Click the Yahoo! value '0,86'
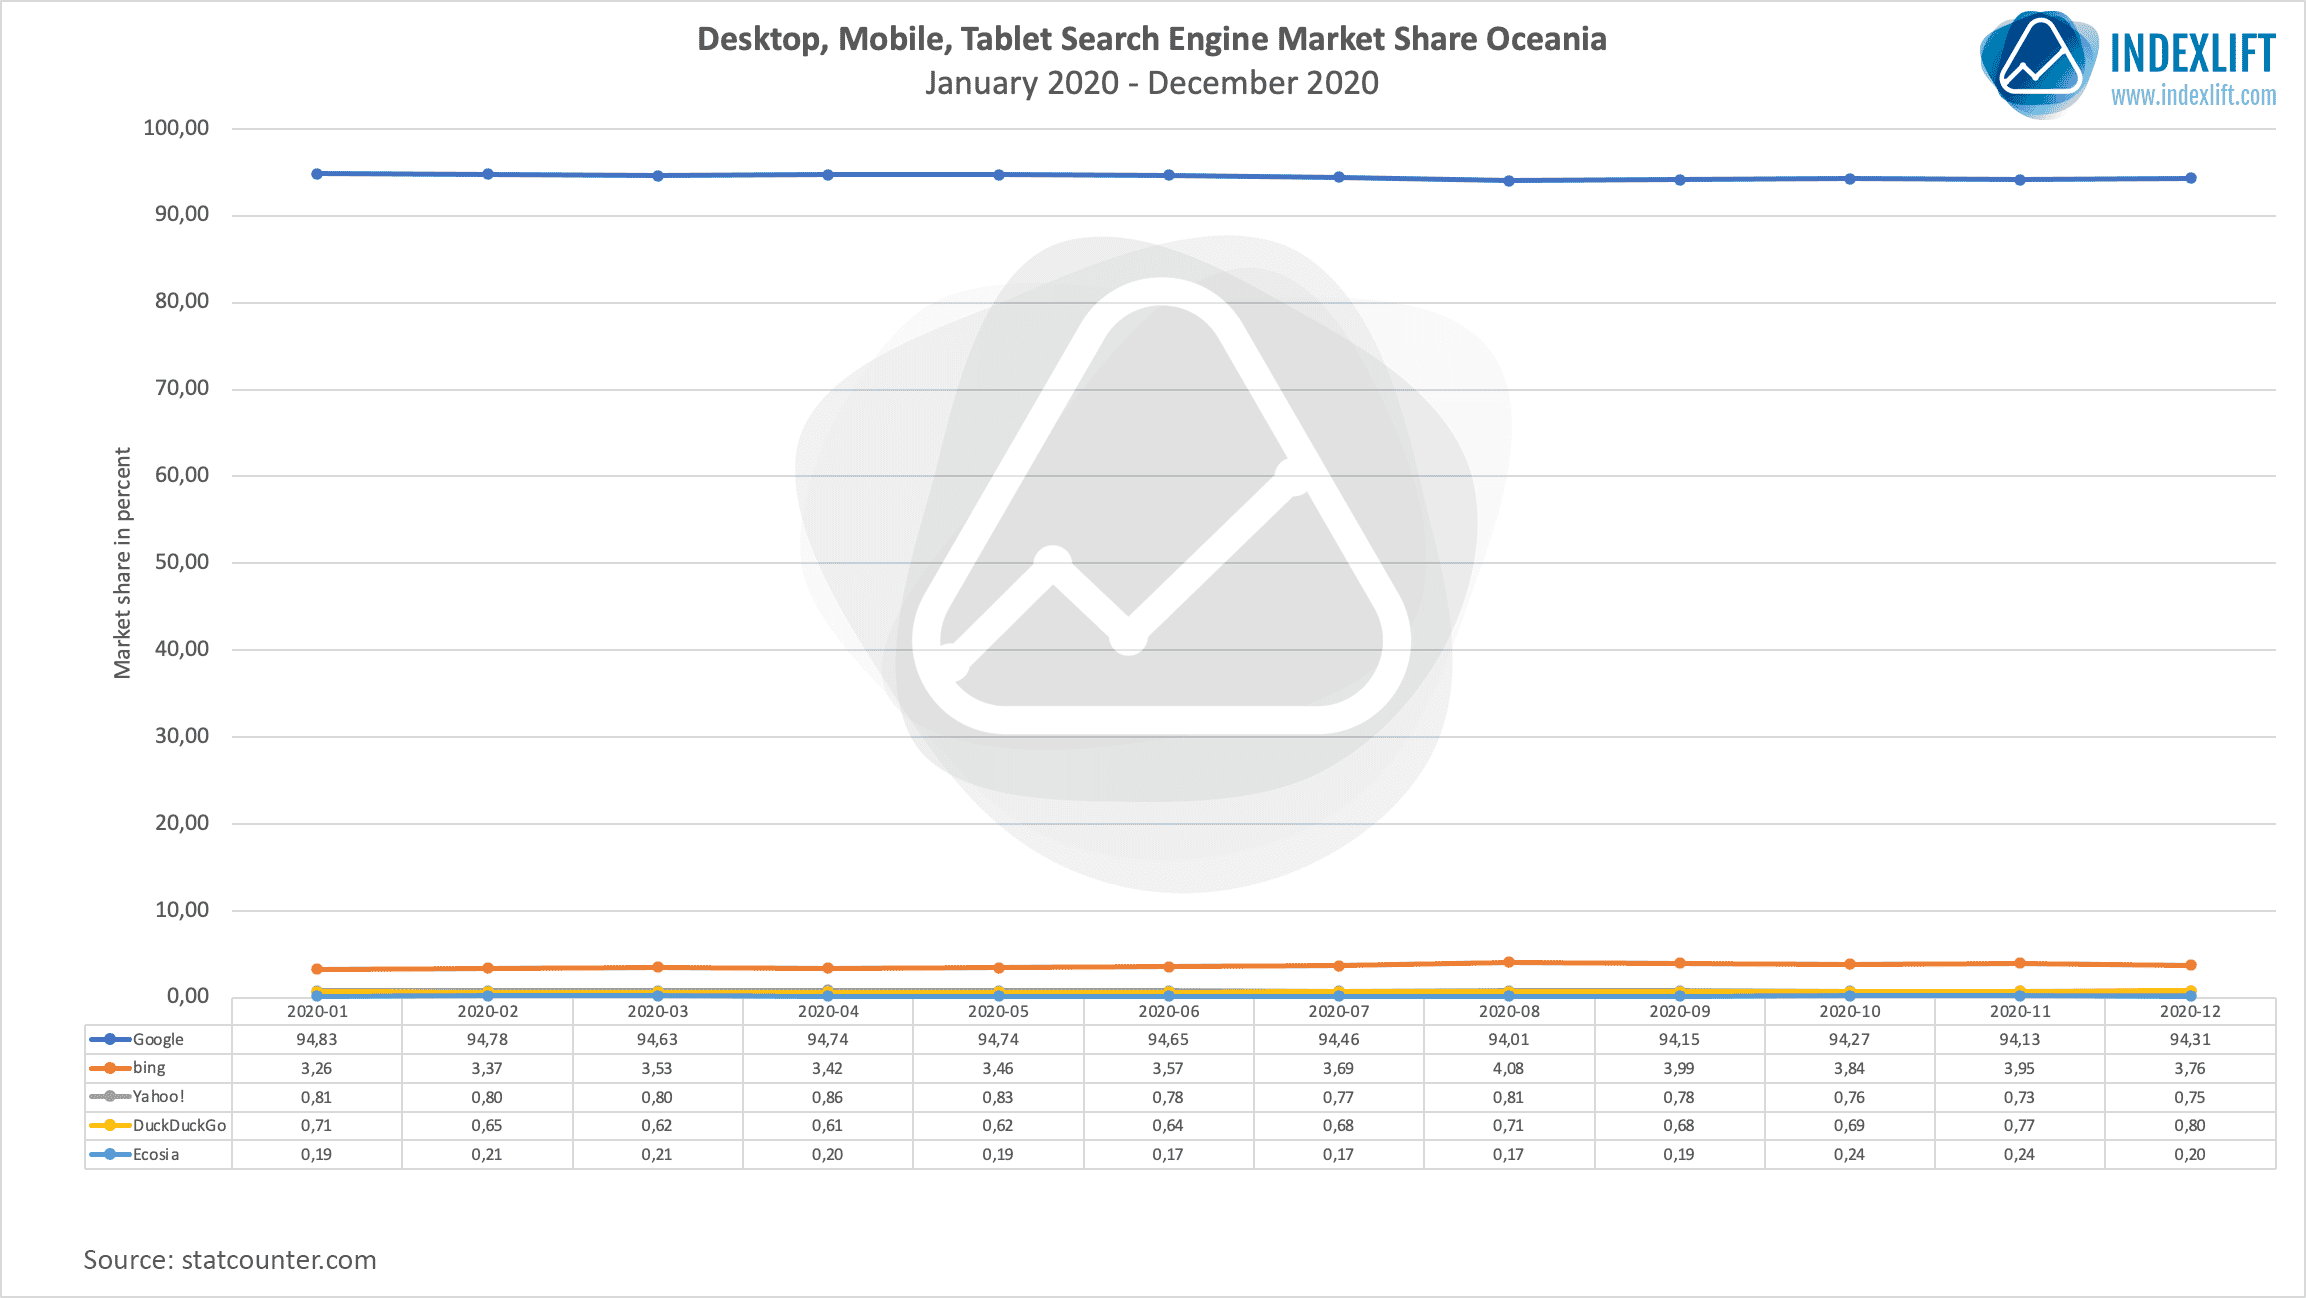 pos(828,1097)
